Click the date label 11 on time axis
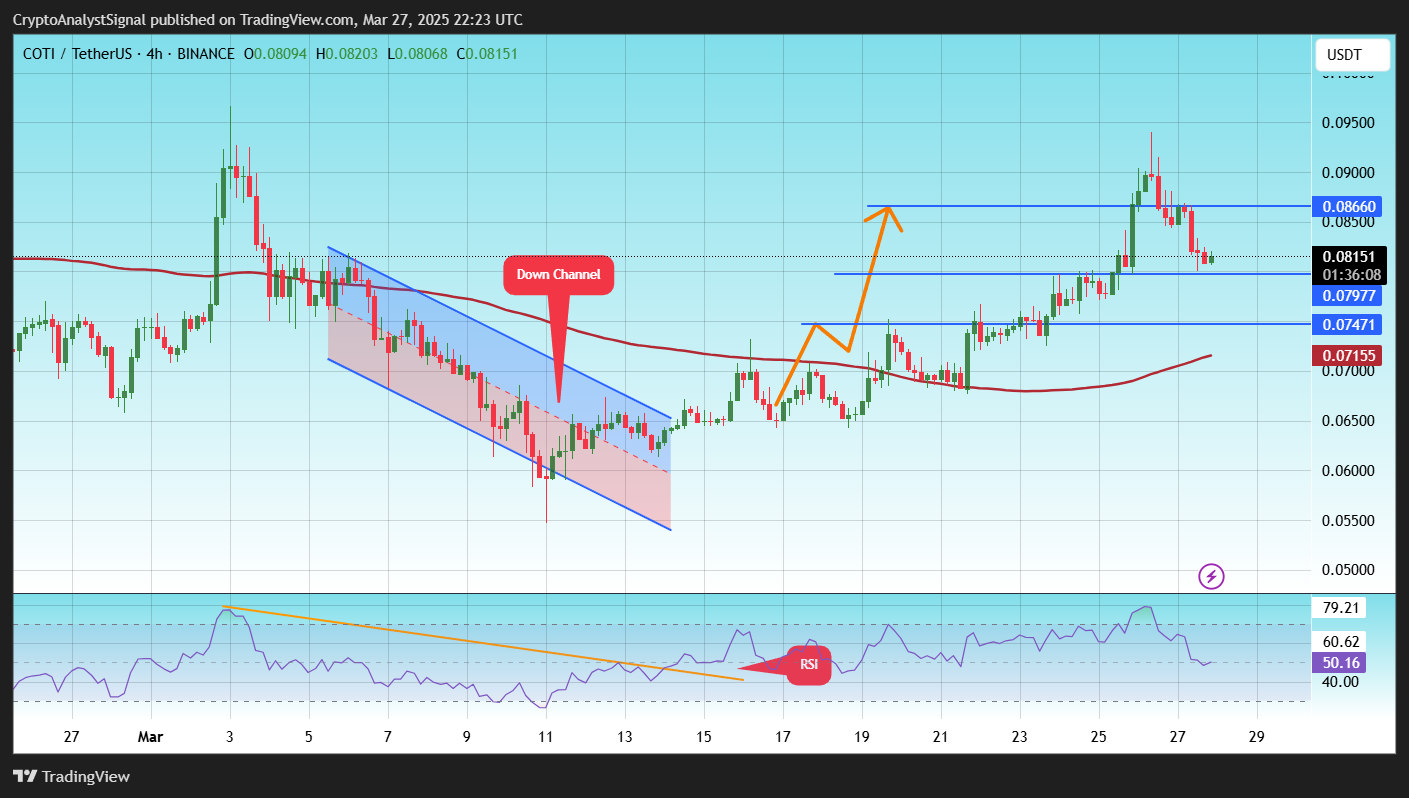The width and height of the screenshot is (1409, 798). tap(546, 736)
